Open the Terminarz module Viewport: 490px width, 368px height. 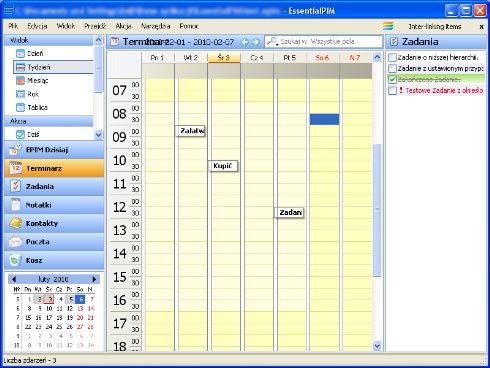tap(54, 168)
